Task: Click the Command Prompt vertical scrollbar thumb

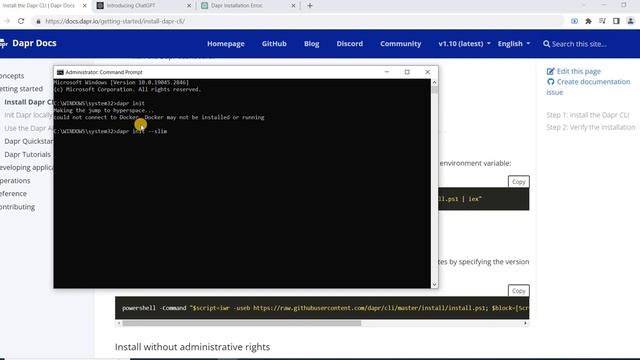Action: click(434, 90)
